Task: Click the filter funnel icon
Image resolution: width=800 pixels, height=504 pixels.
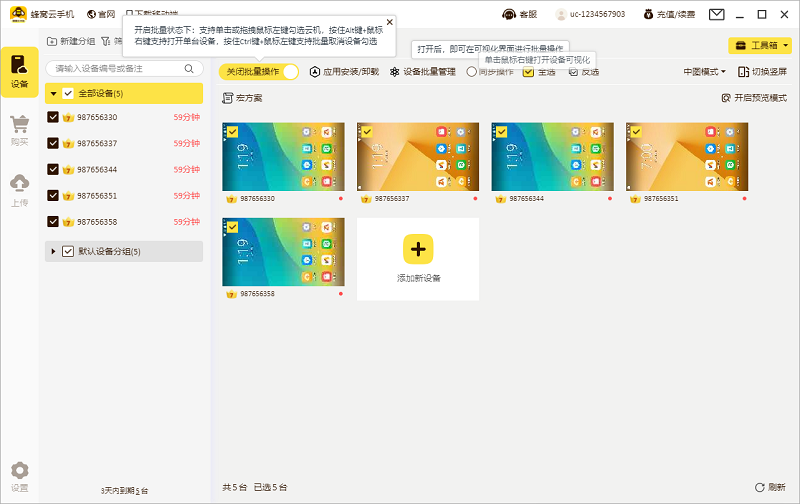Action: [106, 41]
